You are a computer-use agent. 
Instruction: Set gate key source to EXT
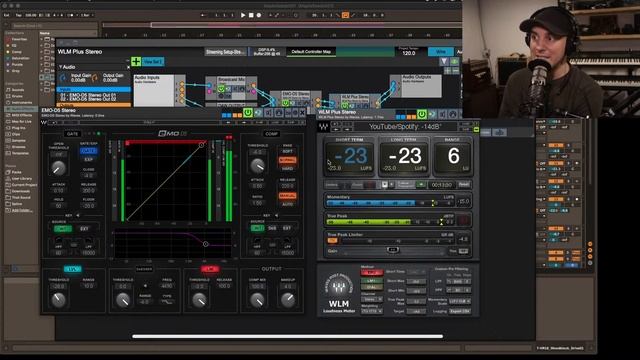(x=84, y=229)
